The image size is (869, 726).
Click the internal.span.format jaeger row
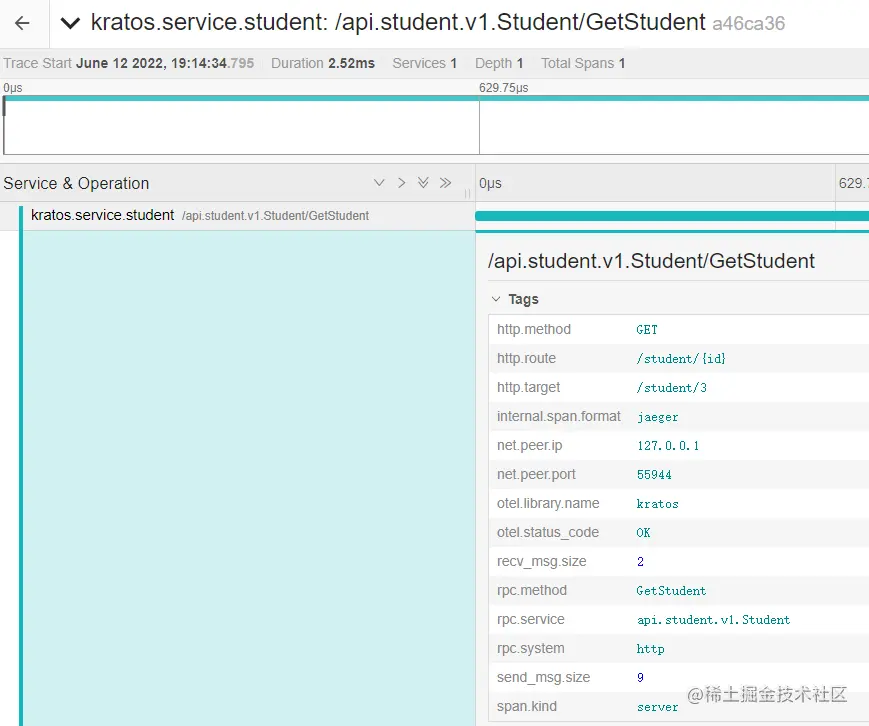(679, 417)
